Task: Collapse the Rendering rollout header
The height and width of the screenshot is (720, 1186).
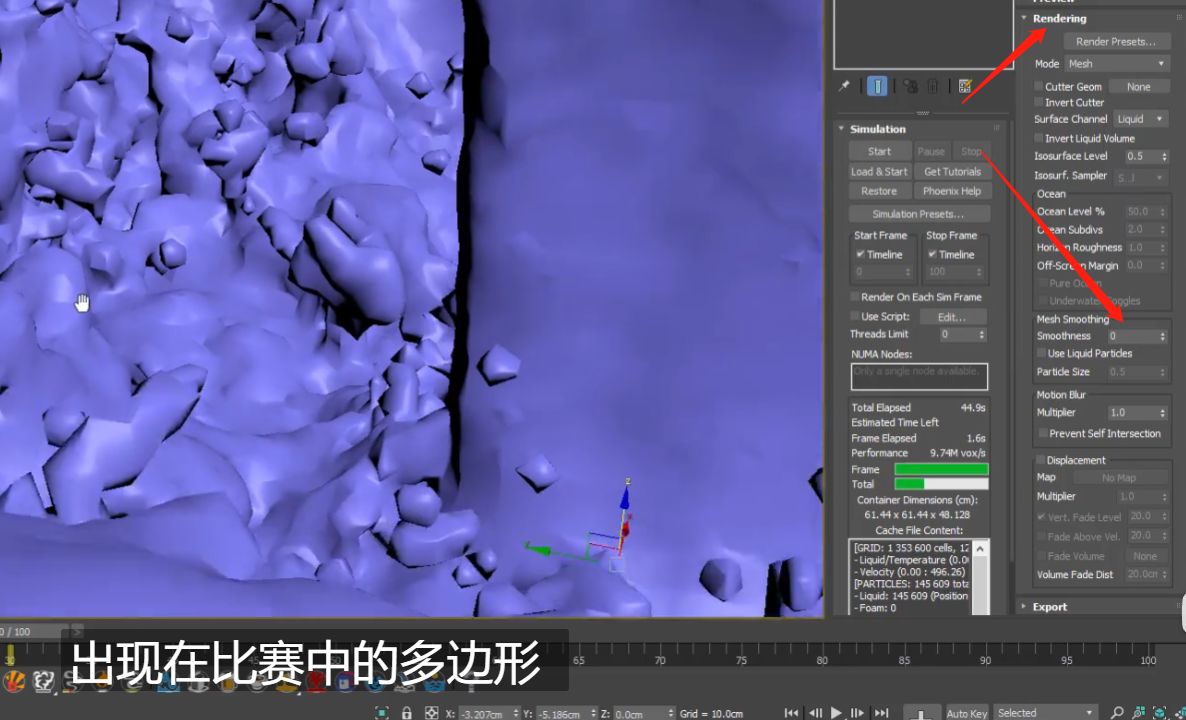Action: pos(1059,18)
